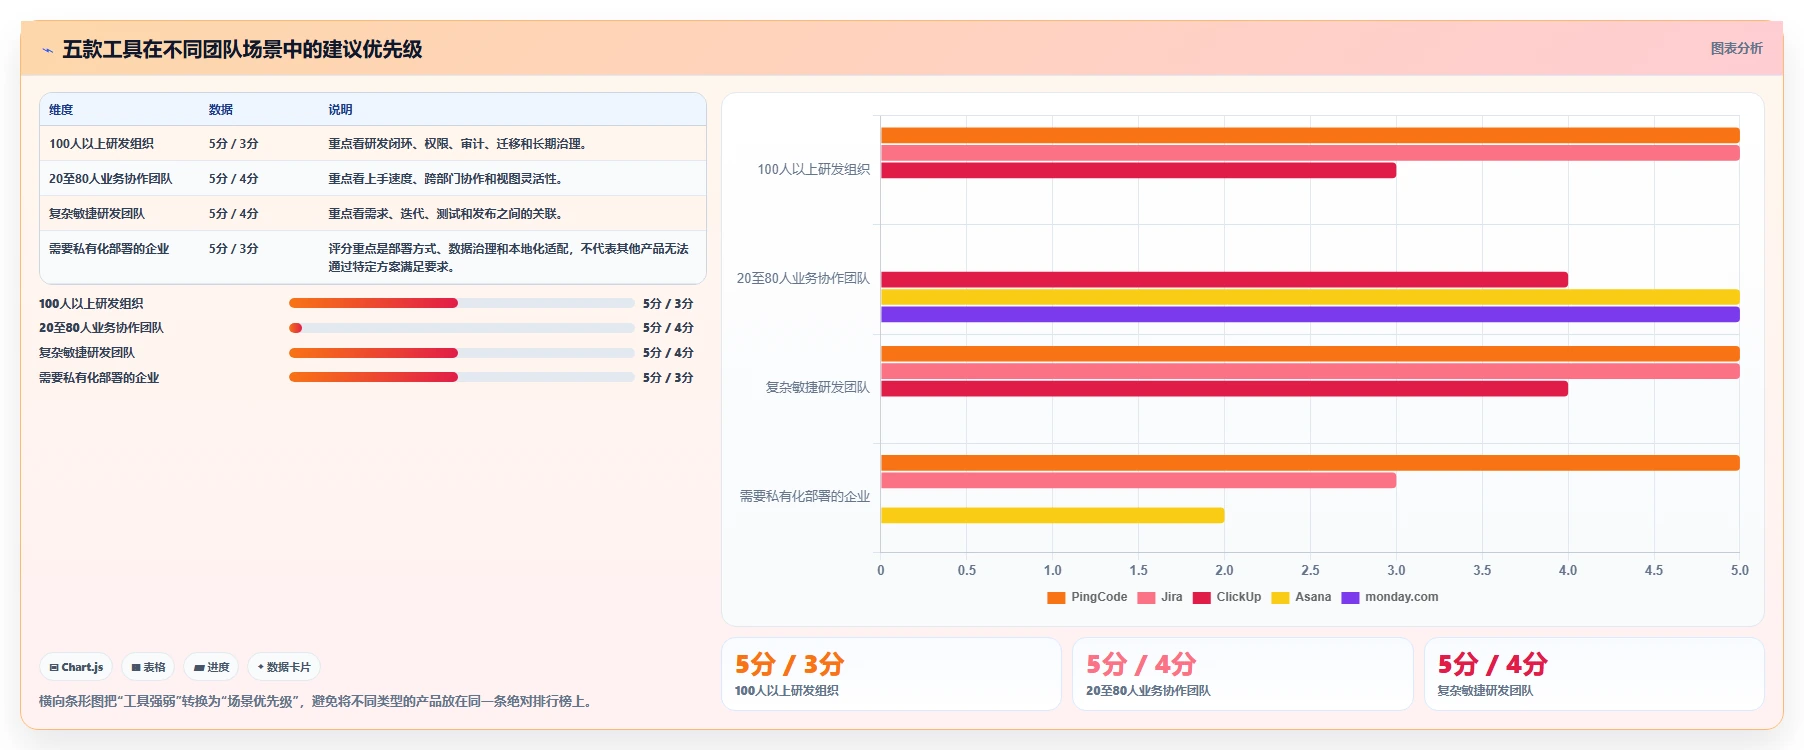
Task: Click 5分 / 4分 score beside 20至80人 progress bar
Action: pos(668,328)
